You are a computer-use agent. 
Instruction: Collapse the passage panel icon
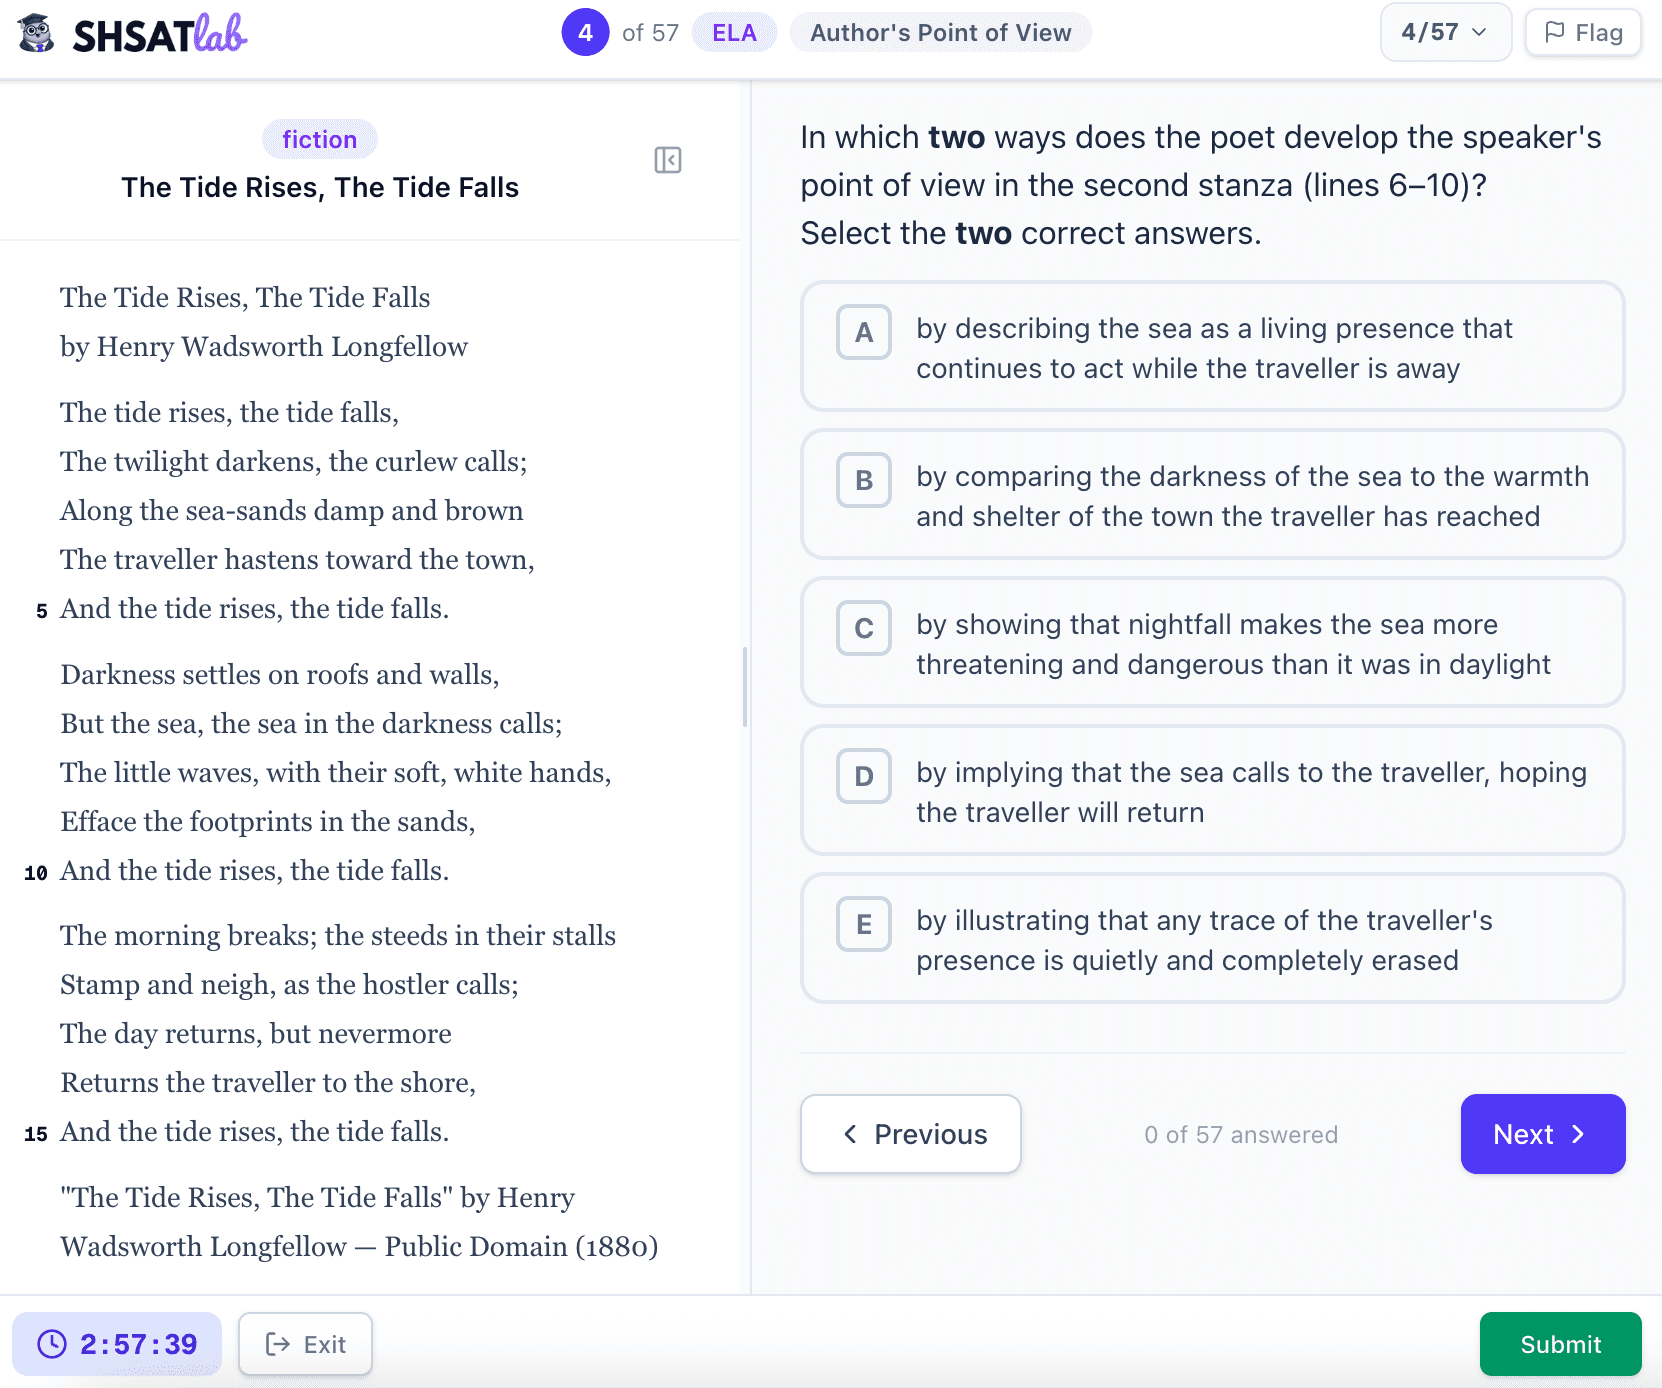pyautogui.click(x=668, y=160)
